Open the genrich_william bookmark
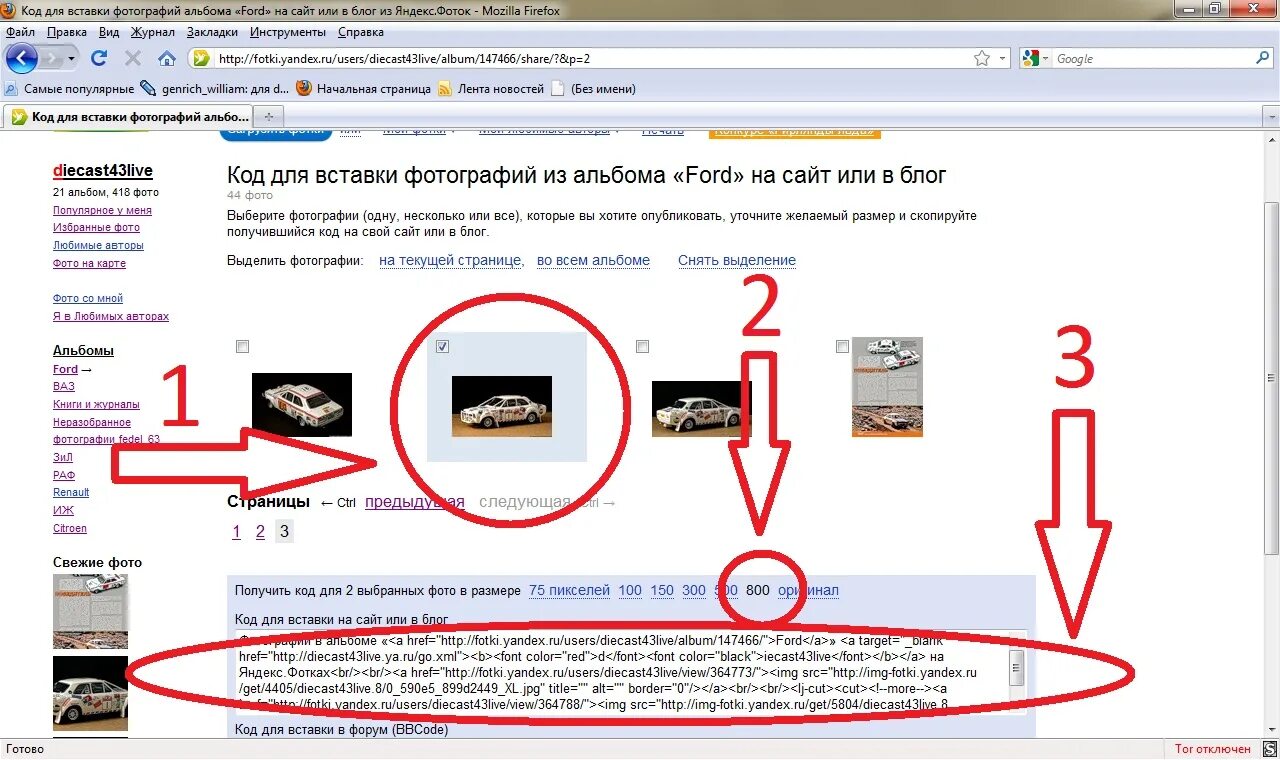This screenshot has width=1280, height=760. [x=215, y=89]
